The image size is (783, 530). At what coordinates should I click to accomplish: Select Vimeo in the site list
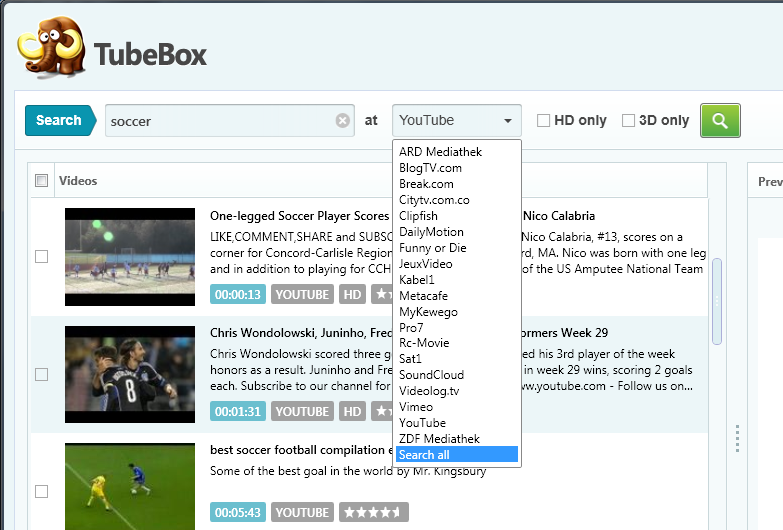click(x=416, y=407)
